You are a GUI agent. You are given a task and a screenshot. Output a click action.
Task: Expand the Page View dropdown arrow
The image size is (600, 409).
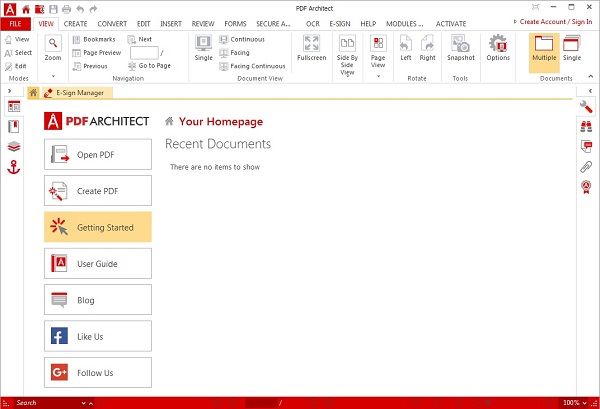tap(378, 76)
